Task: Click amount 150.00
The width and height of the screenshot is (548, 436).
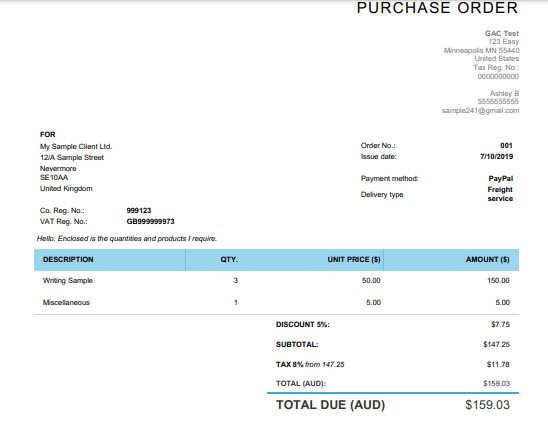Action: [498, 281]
